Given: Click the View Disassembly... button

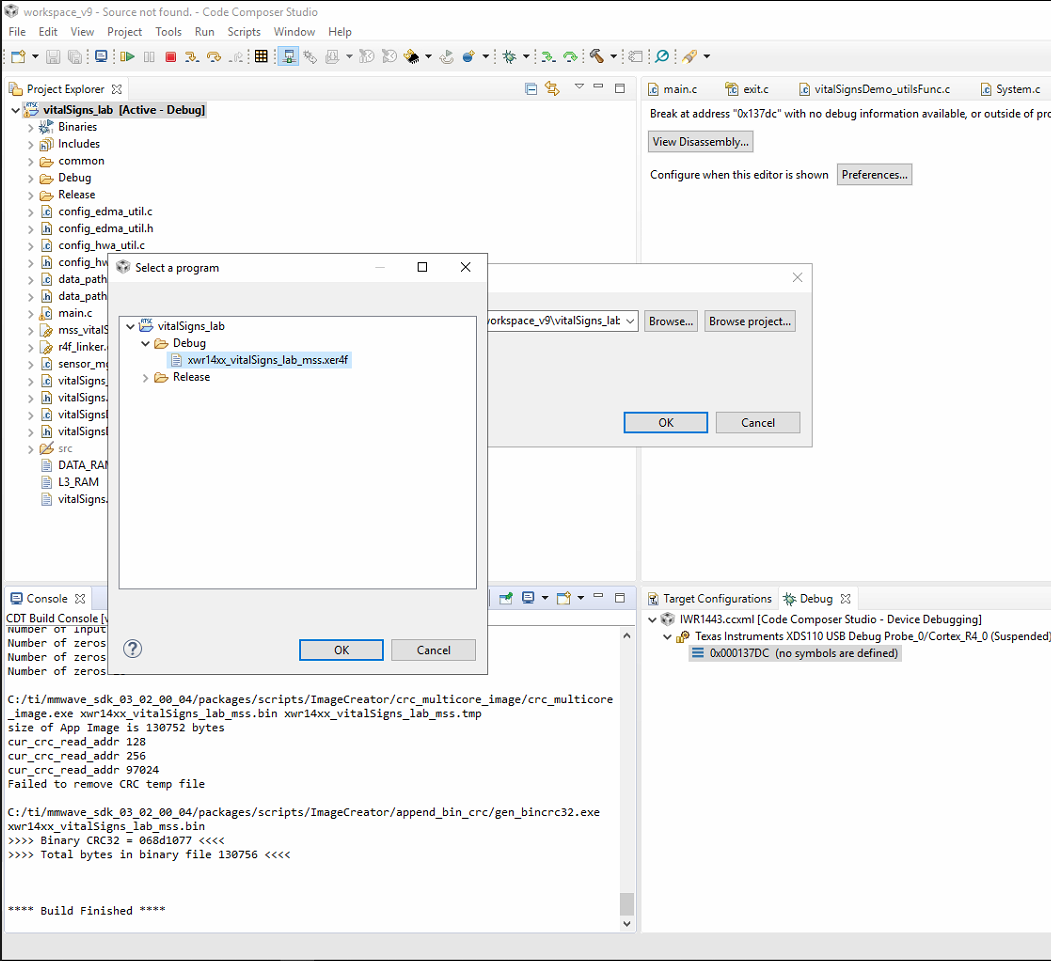Looking at the screenshot, I should [x=700, y=141].
